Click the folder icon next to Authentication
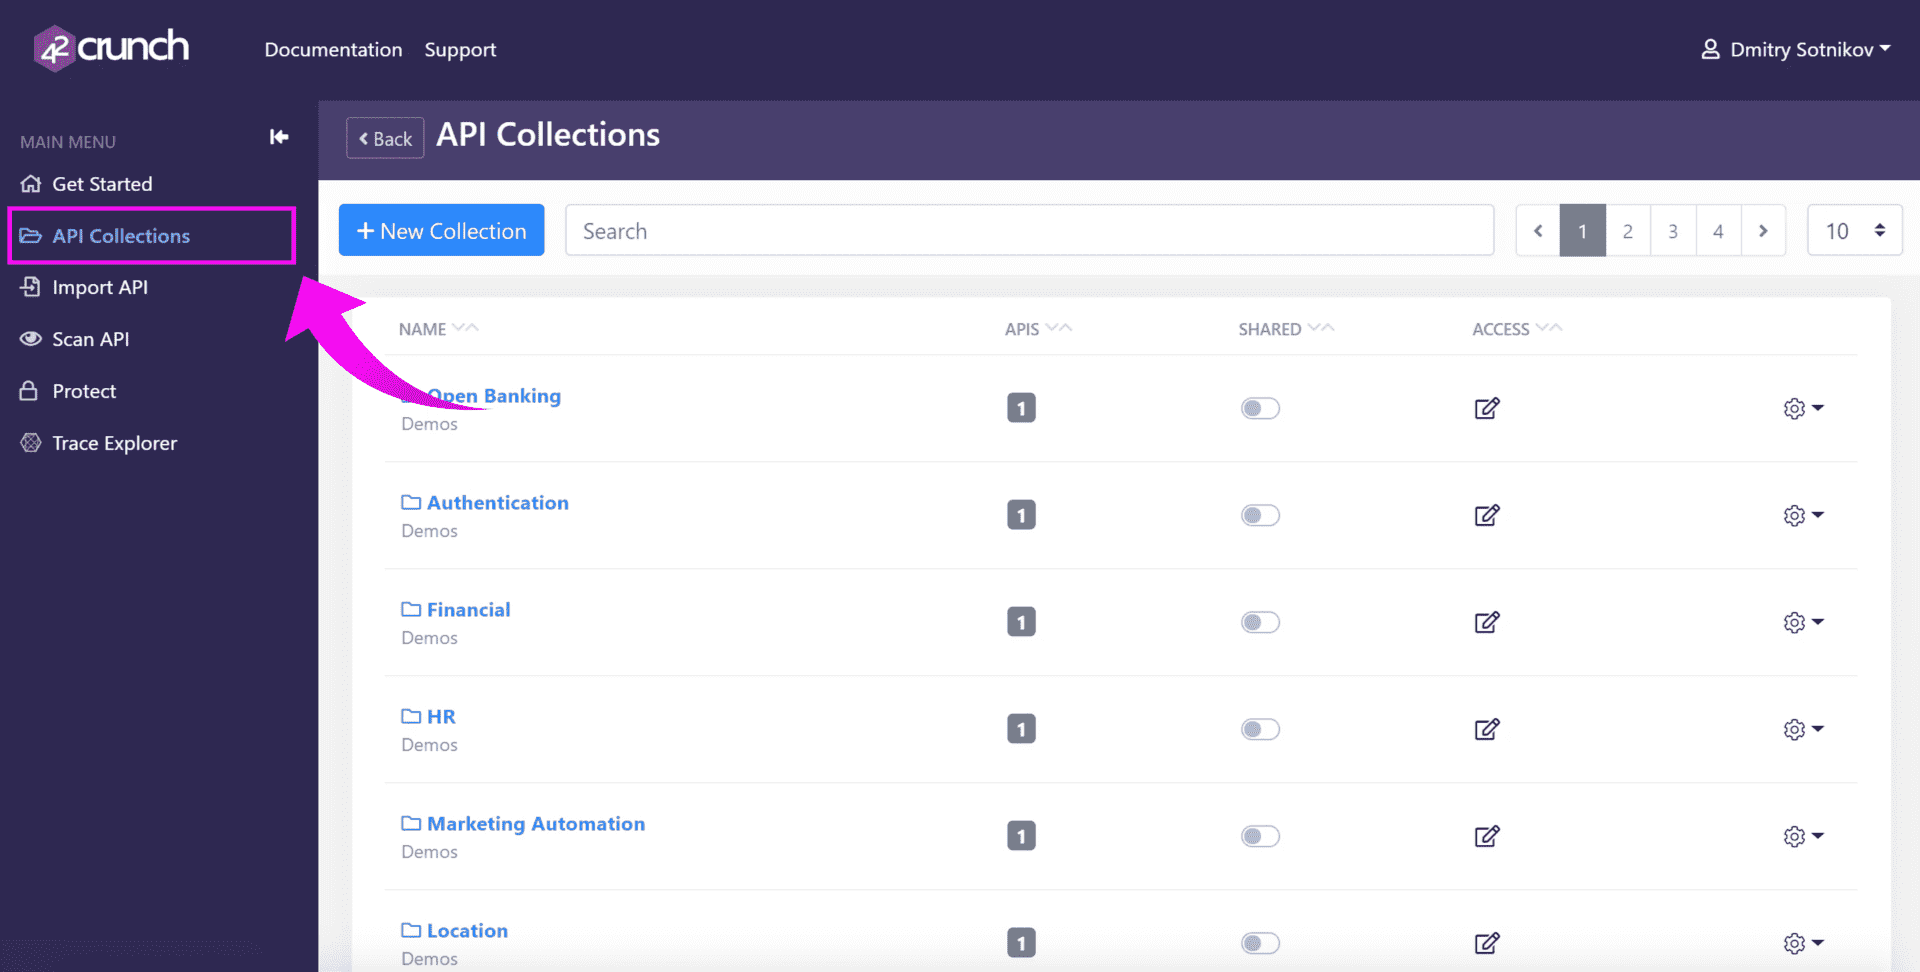Screen dimensions: 1920x972 410,502
